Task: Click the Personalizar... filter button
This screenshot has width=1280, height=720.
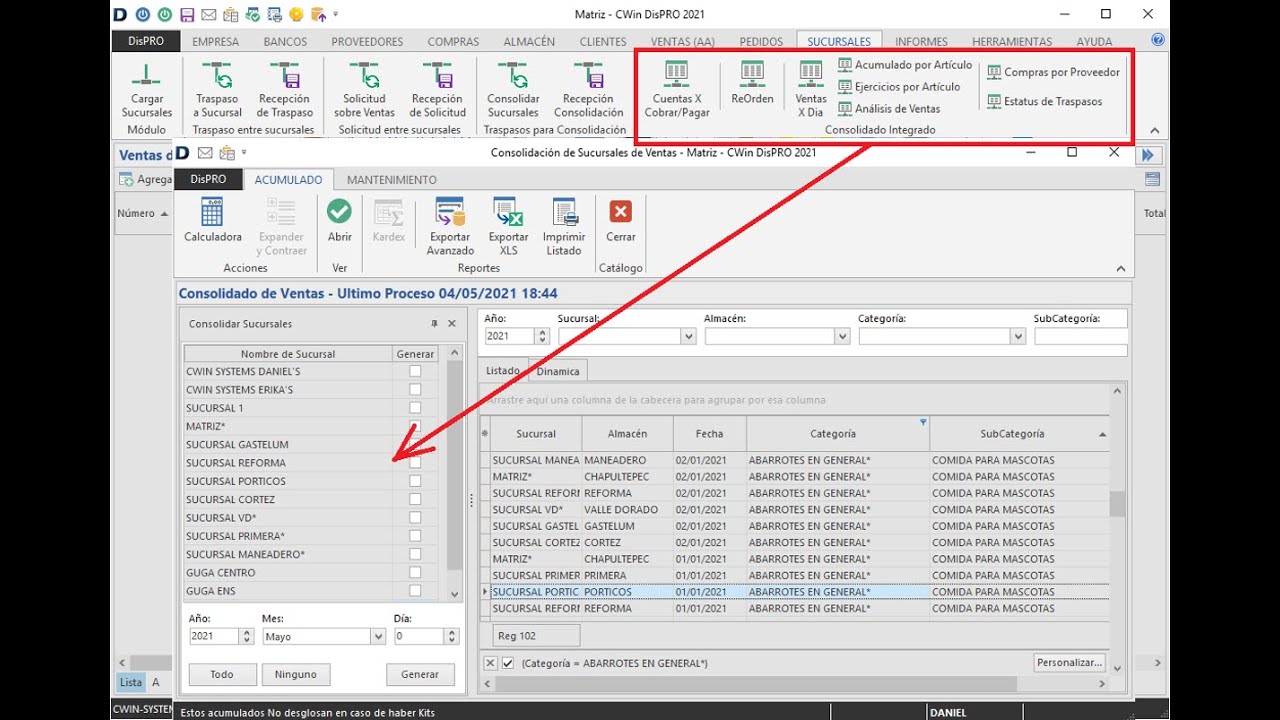Action: coord(1070,663)
